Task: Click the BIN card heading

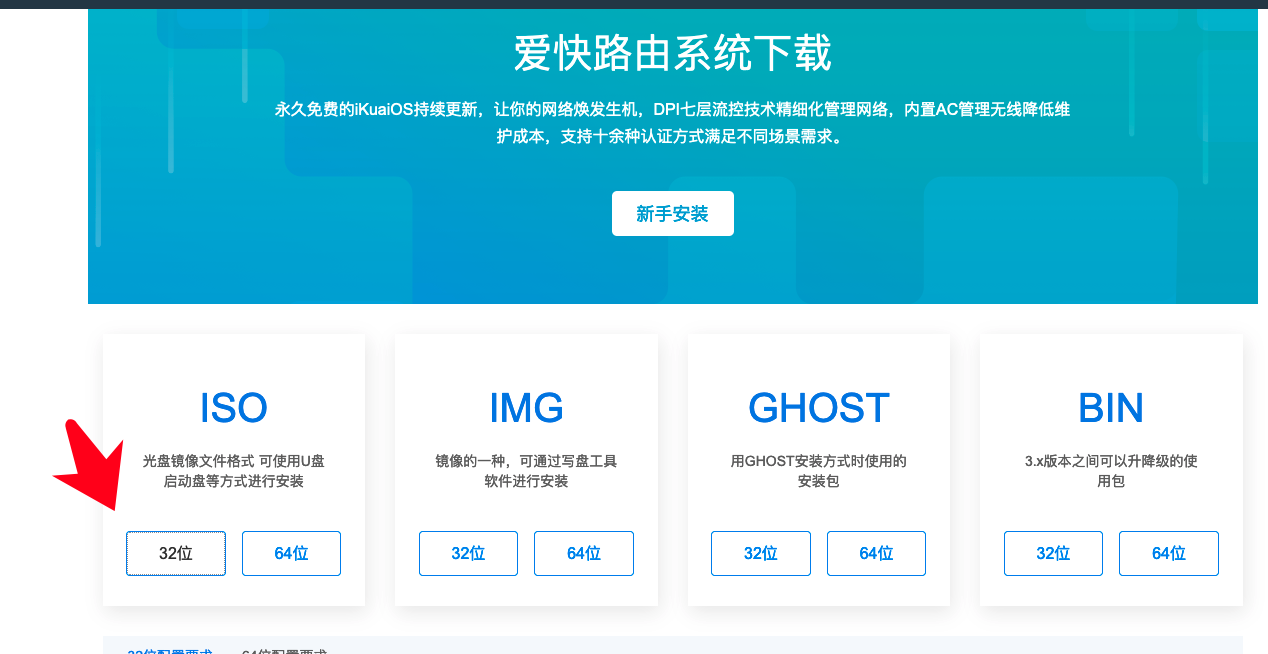Action: 1111,408
